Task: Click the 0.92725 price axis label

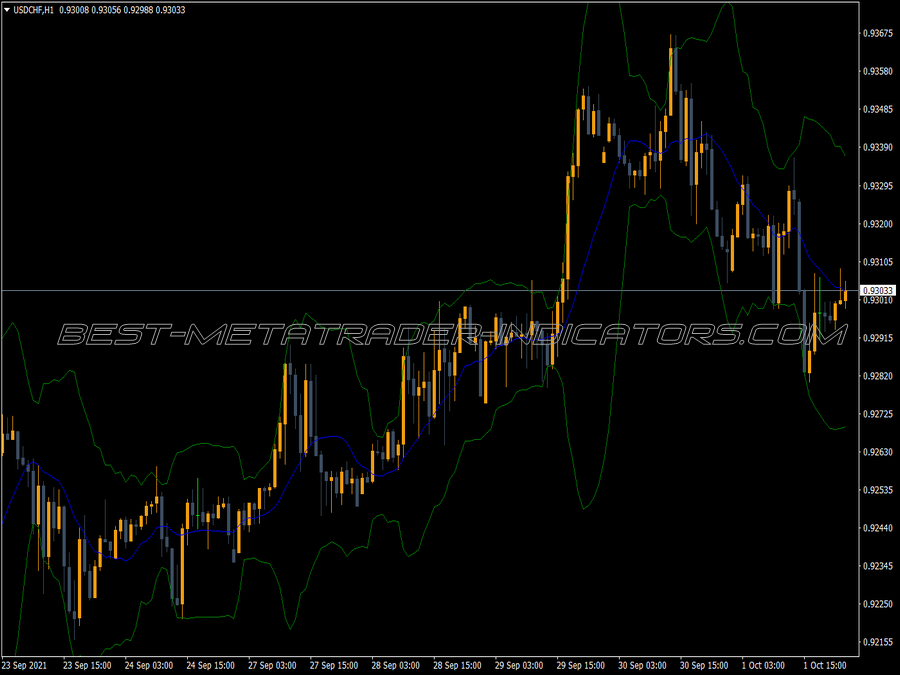Action: (x=878, y=414)
